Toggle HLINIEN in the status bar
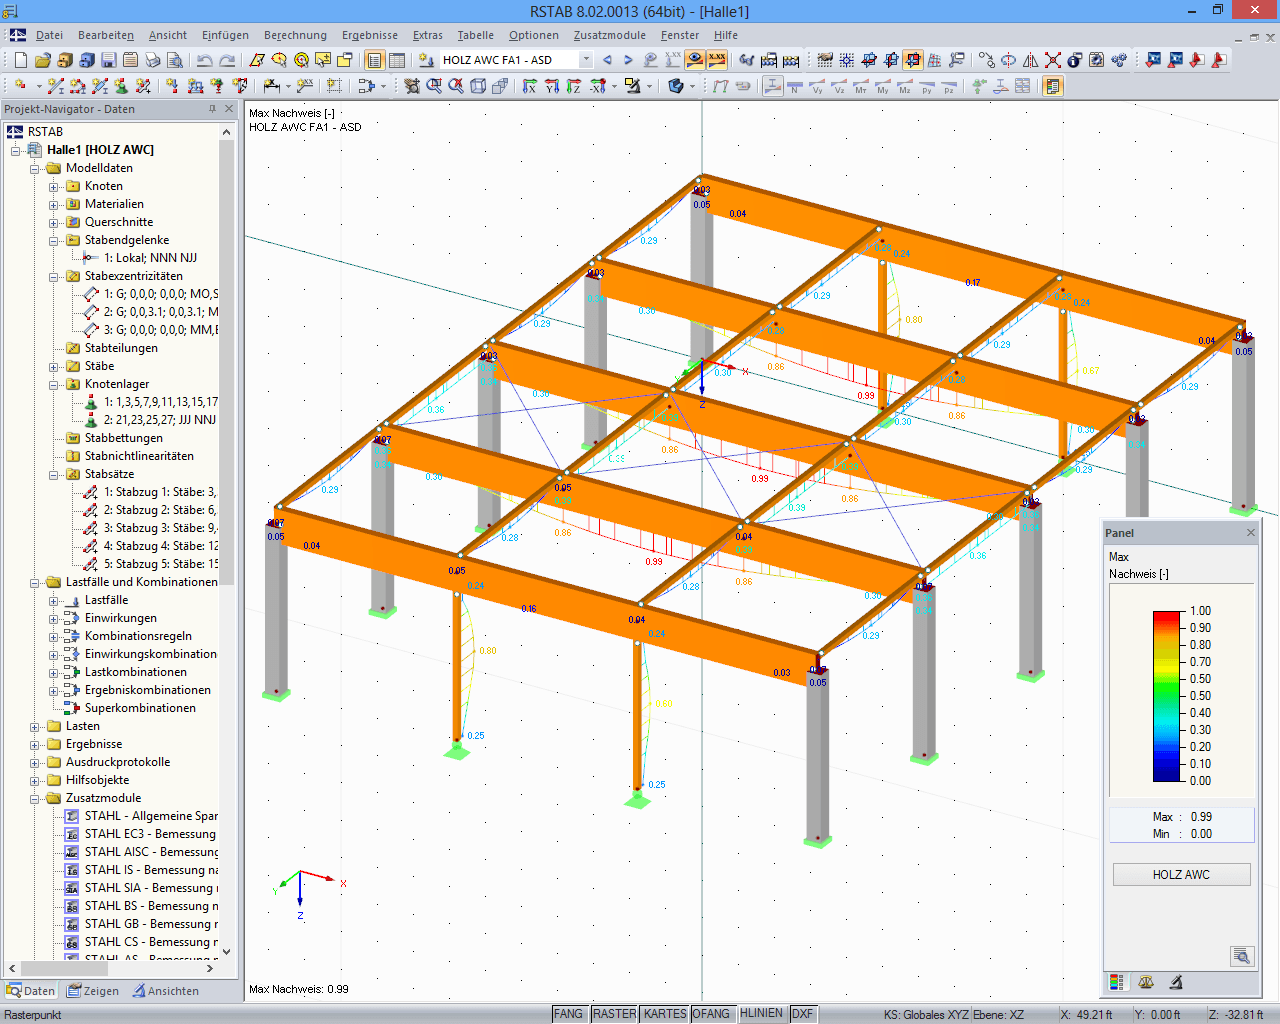1280x1024 pixels. click(761, 1013)
